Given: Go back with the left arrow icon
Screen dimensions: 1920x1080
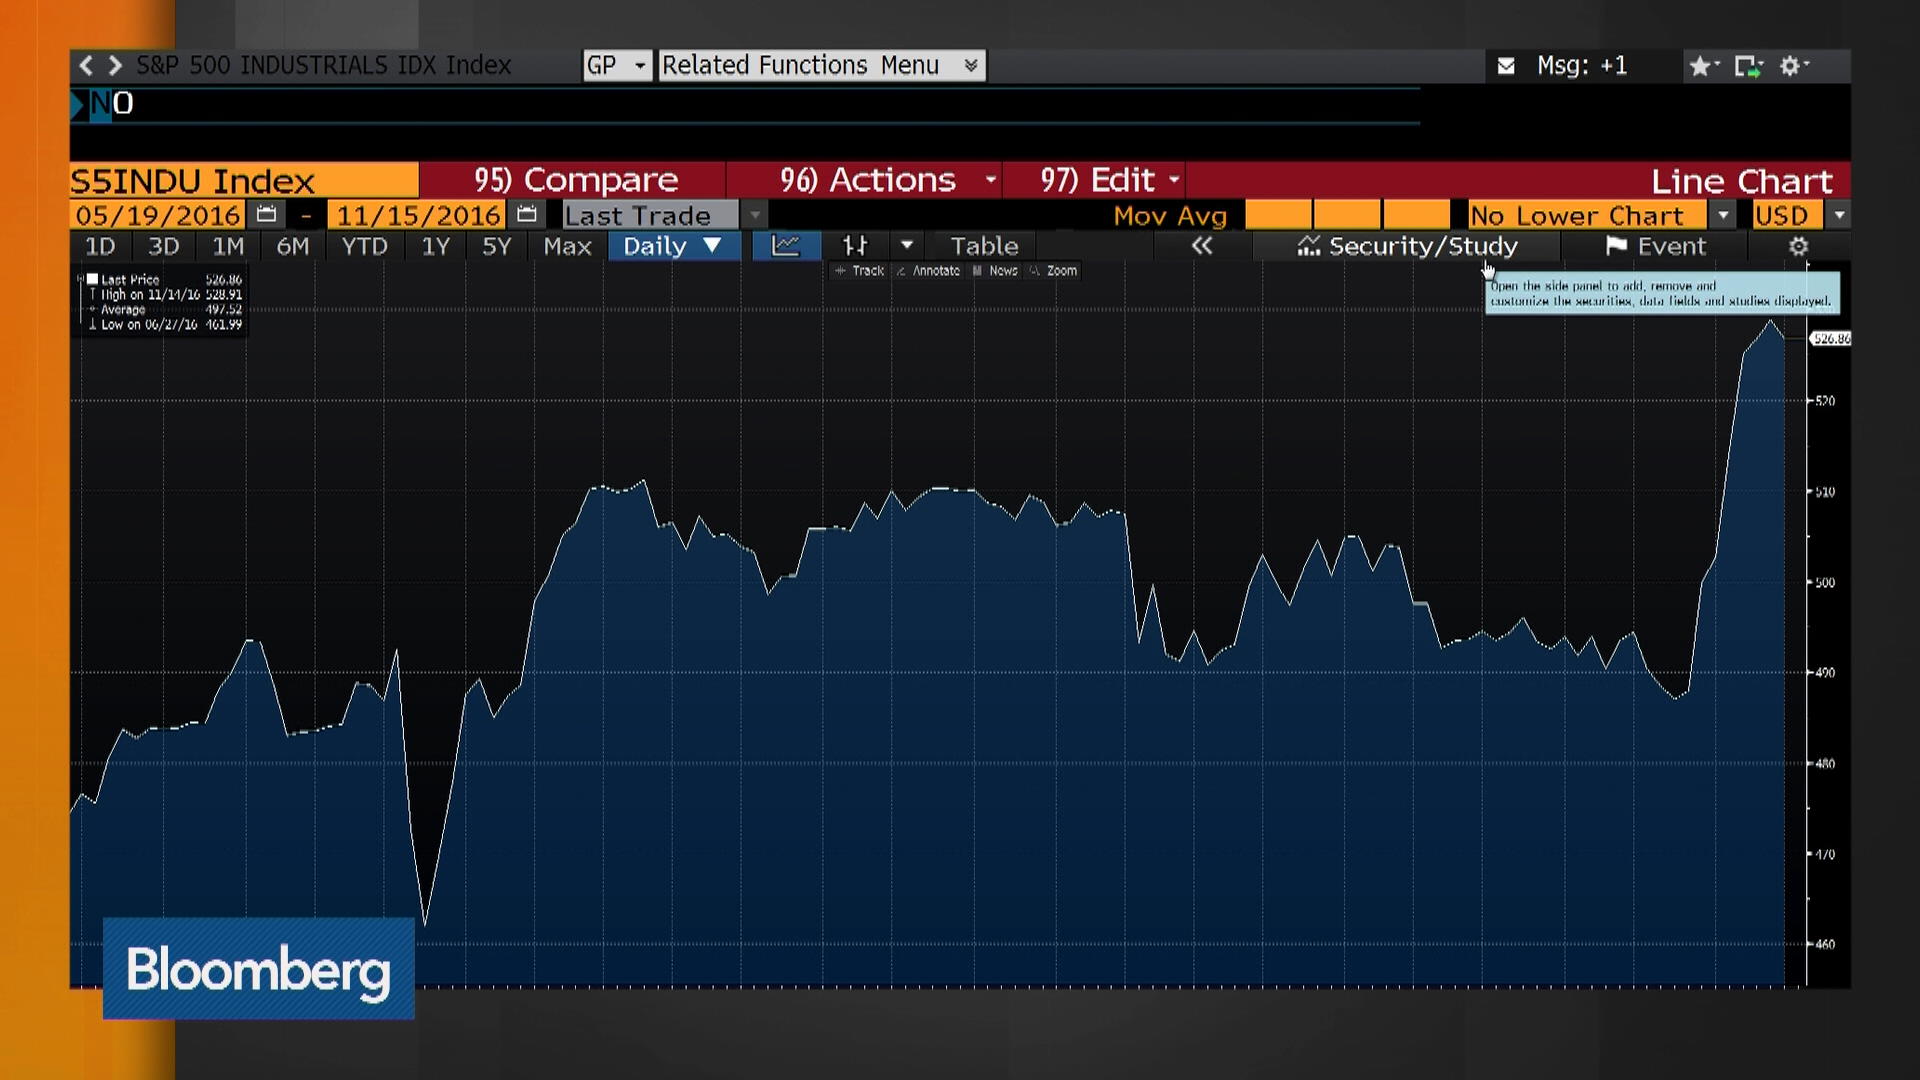Looking at the screenshot, I should [x=86, y=65].
